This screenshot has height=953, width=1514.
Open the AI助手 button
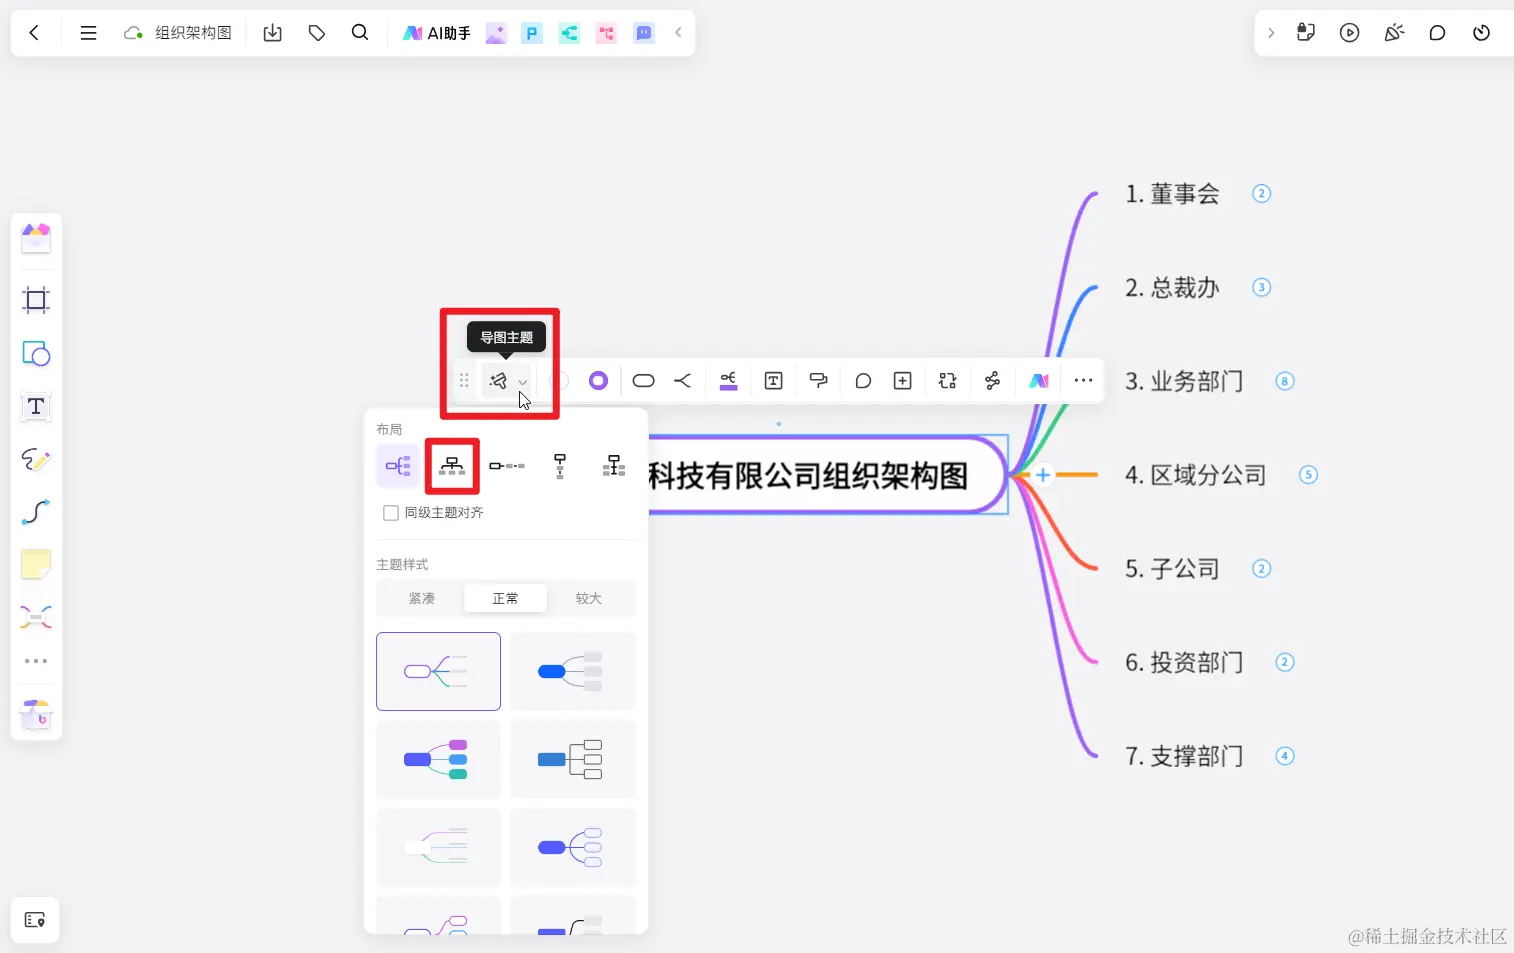(x=435, y=32)
